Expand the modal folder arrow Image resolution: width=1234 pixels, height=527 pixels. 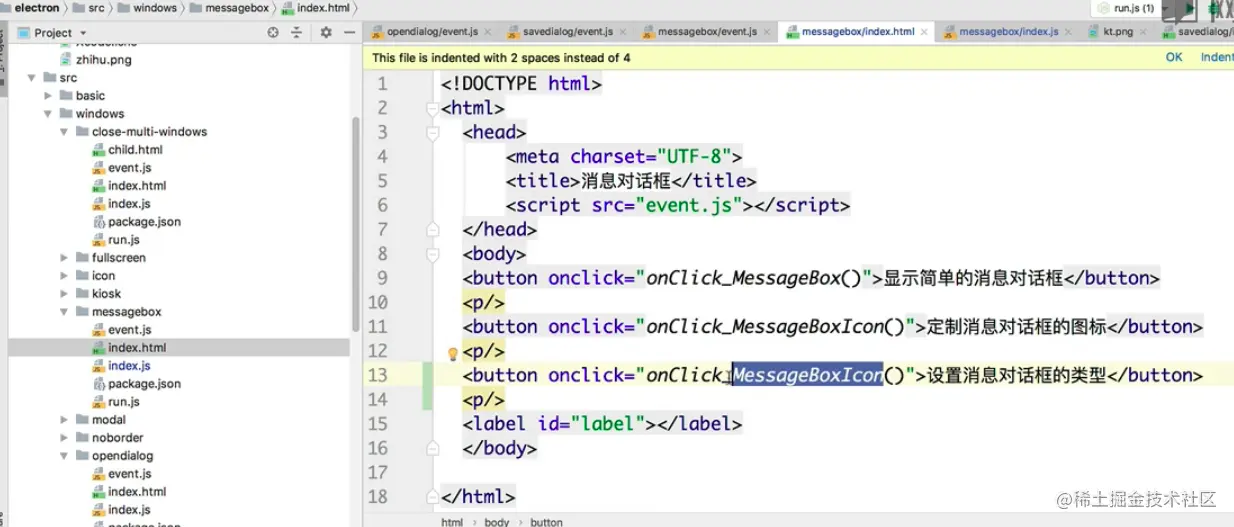click(x=65, y=420)
